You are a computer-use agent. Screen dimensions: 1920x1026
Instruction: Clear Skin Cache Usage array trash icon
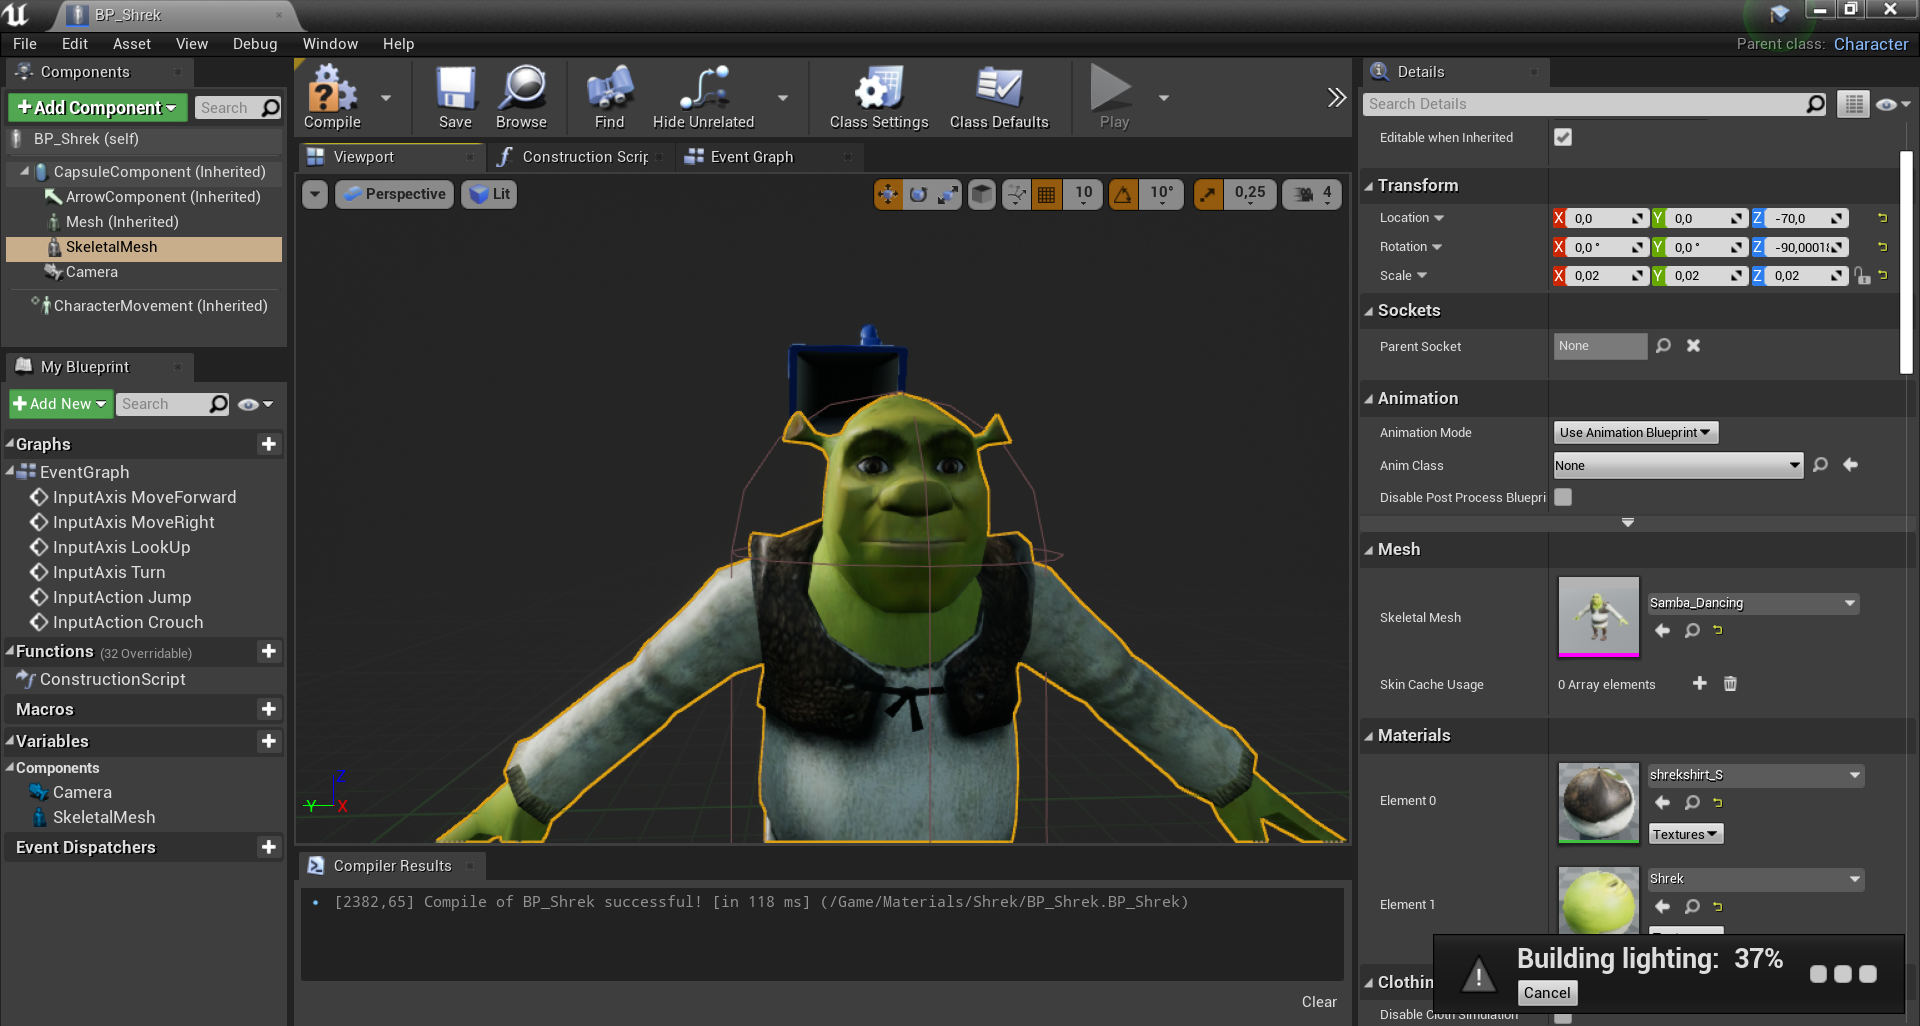[1730, 683]
